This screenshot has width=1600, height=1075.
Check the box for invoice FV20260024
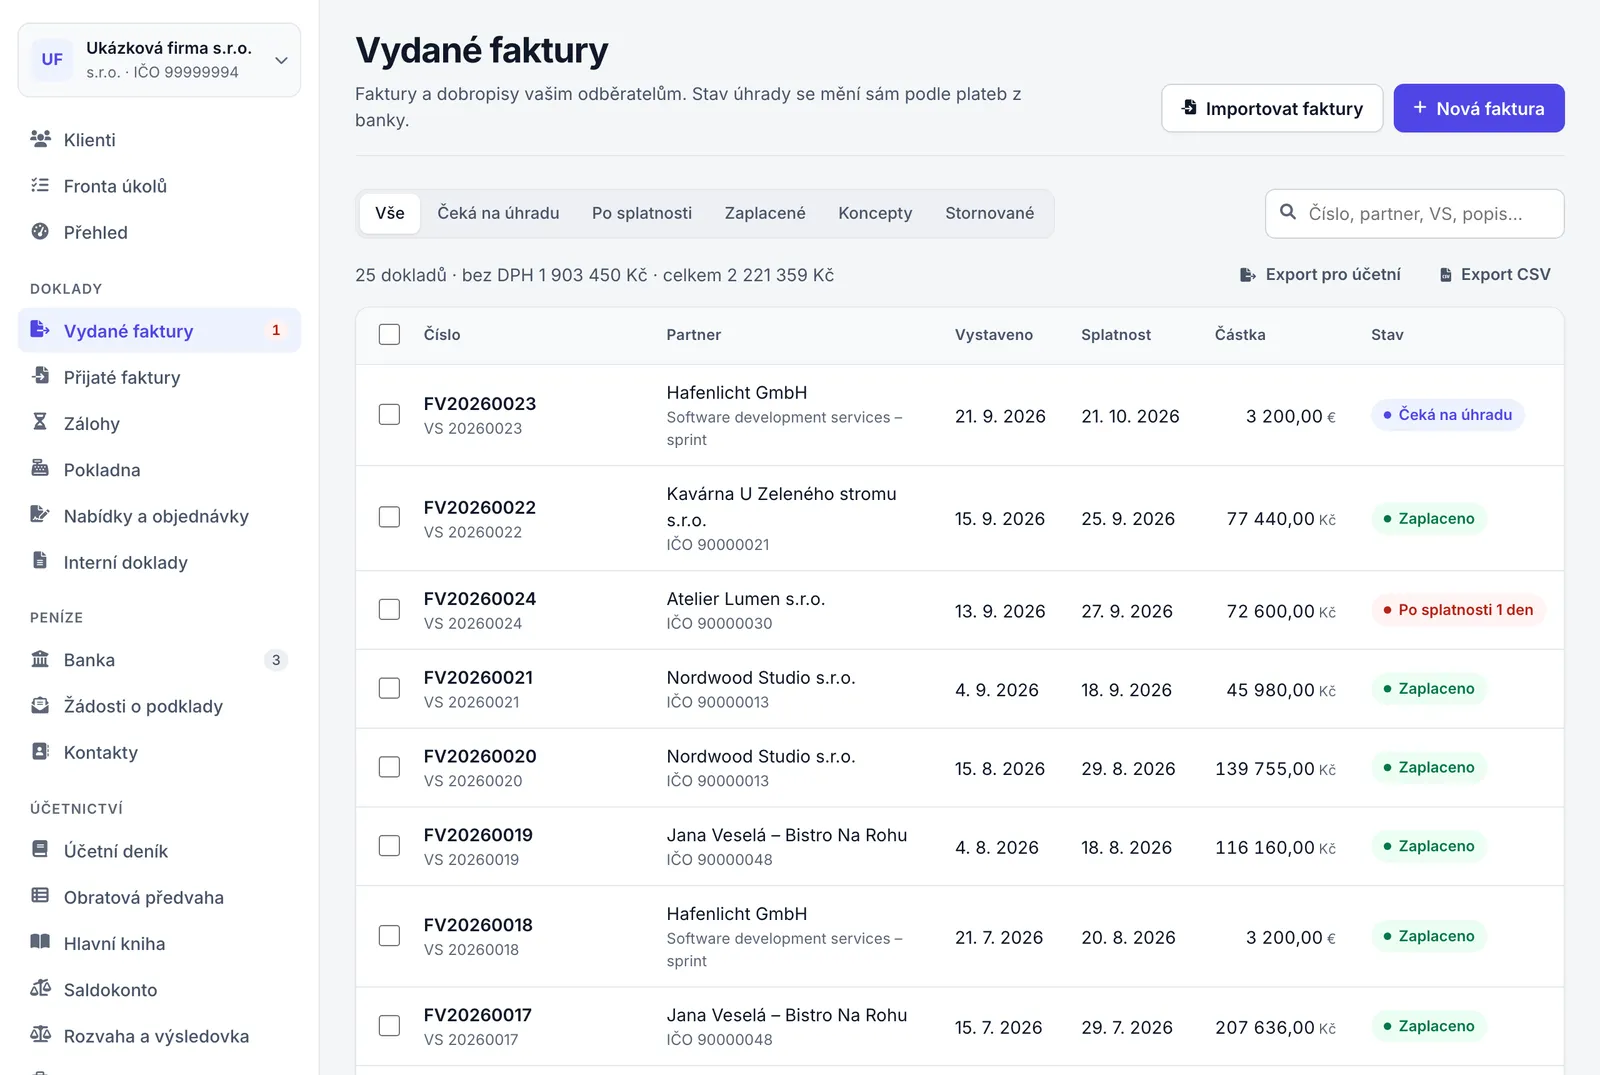point(389,609)
